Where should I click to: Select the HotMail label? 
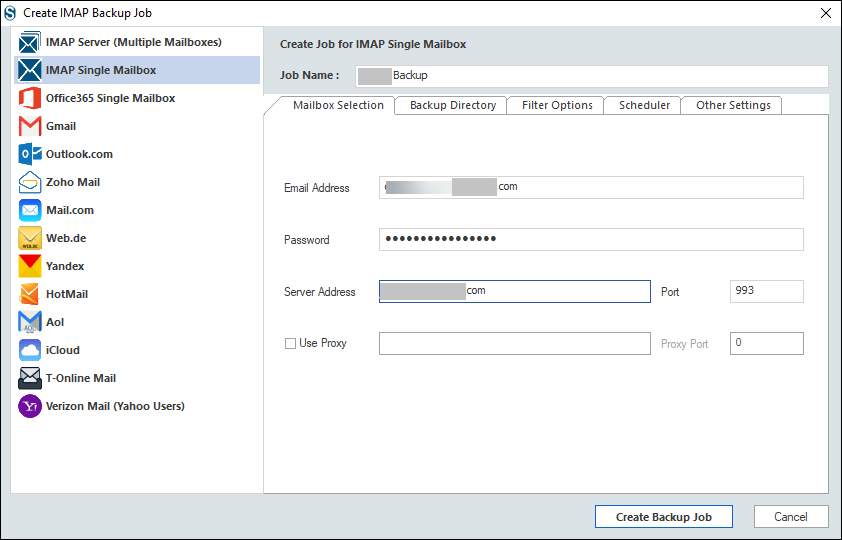tap(67, 294)
